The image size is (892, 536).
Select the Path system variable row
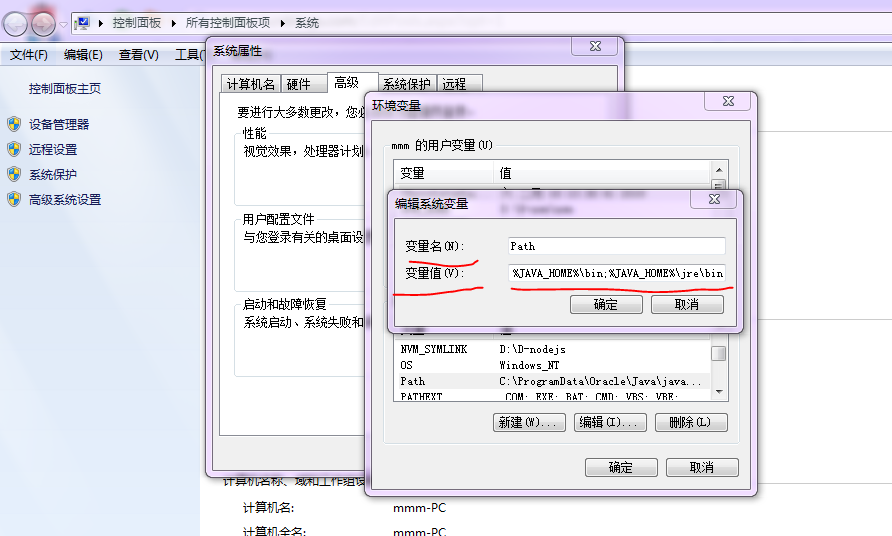[x=552, y=381]
